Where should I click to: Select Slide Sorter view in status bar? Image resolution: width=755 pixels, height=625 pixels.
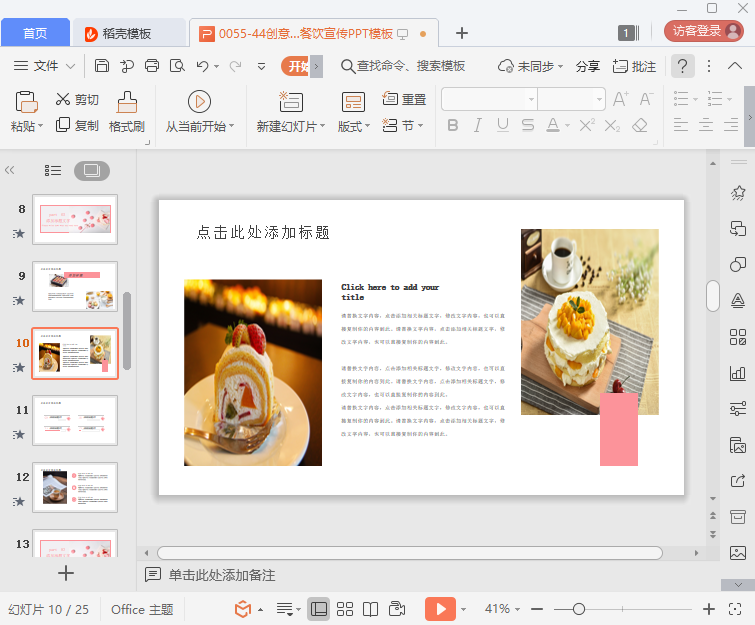tap(345, 609)
